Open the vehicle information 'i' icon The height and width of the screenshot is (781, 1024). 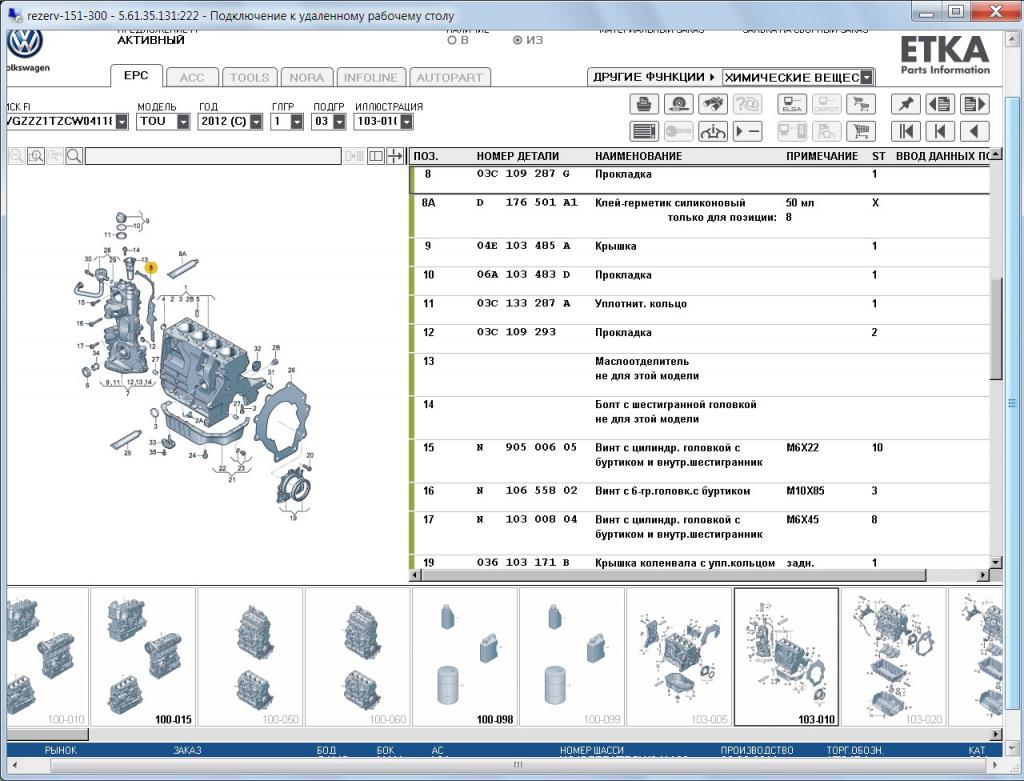[x=712, y=131]
